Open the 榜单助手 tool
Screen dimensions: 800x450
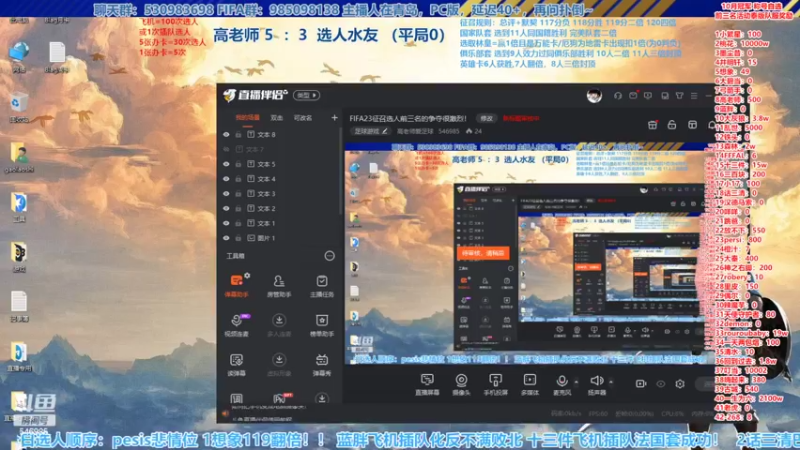pyautogui.click(x=321, y=325)
